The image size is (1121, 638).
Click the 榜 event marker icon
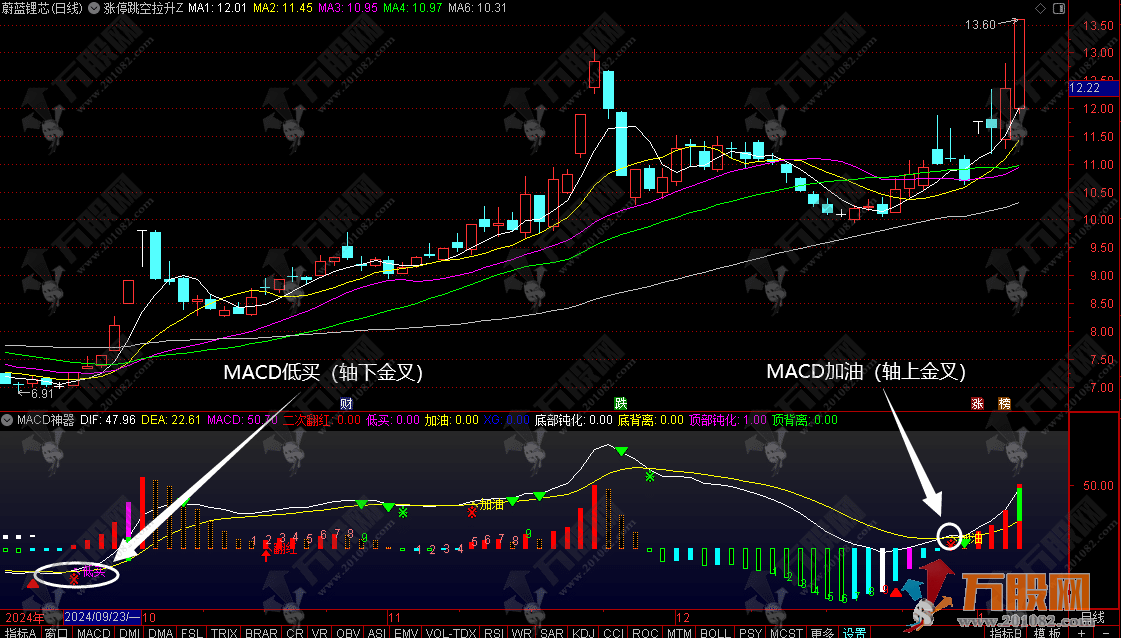click(1004, 404)
